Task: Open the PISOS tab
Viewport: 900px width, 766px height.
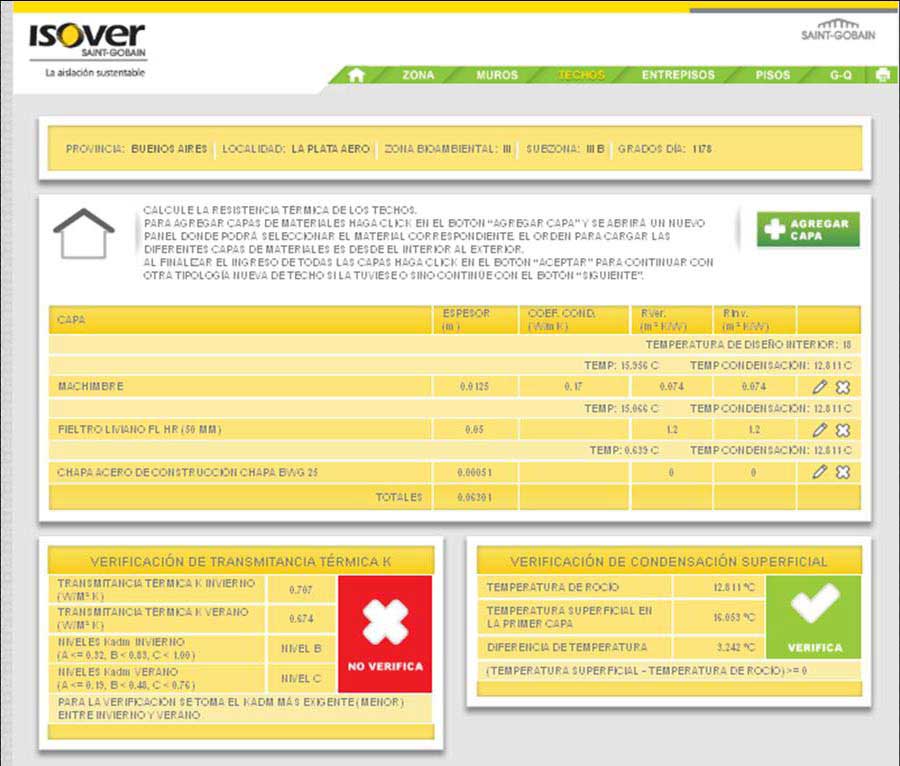Action: (773, 75)
